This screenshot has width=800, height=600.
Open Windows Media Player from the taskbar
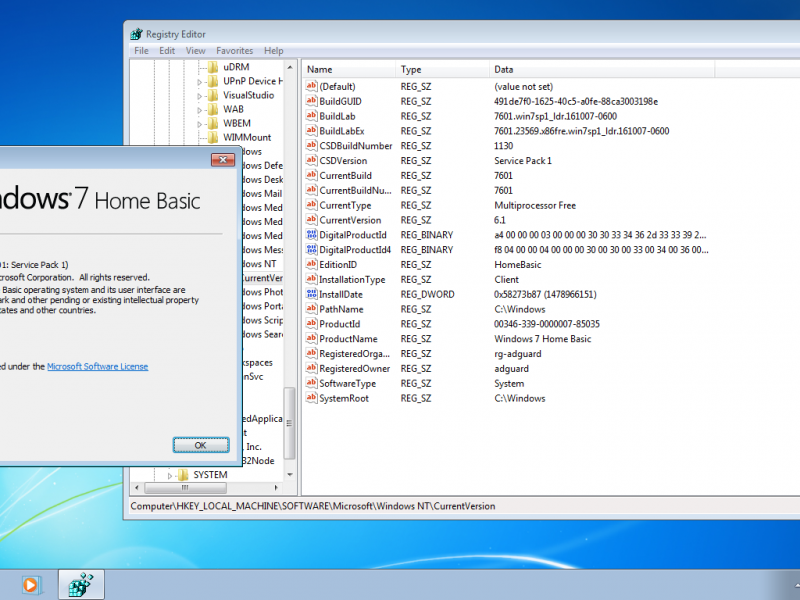tap(31, 585)
